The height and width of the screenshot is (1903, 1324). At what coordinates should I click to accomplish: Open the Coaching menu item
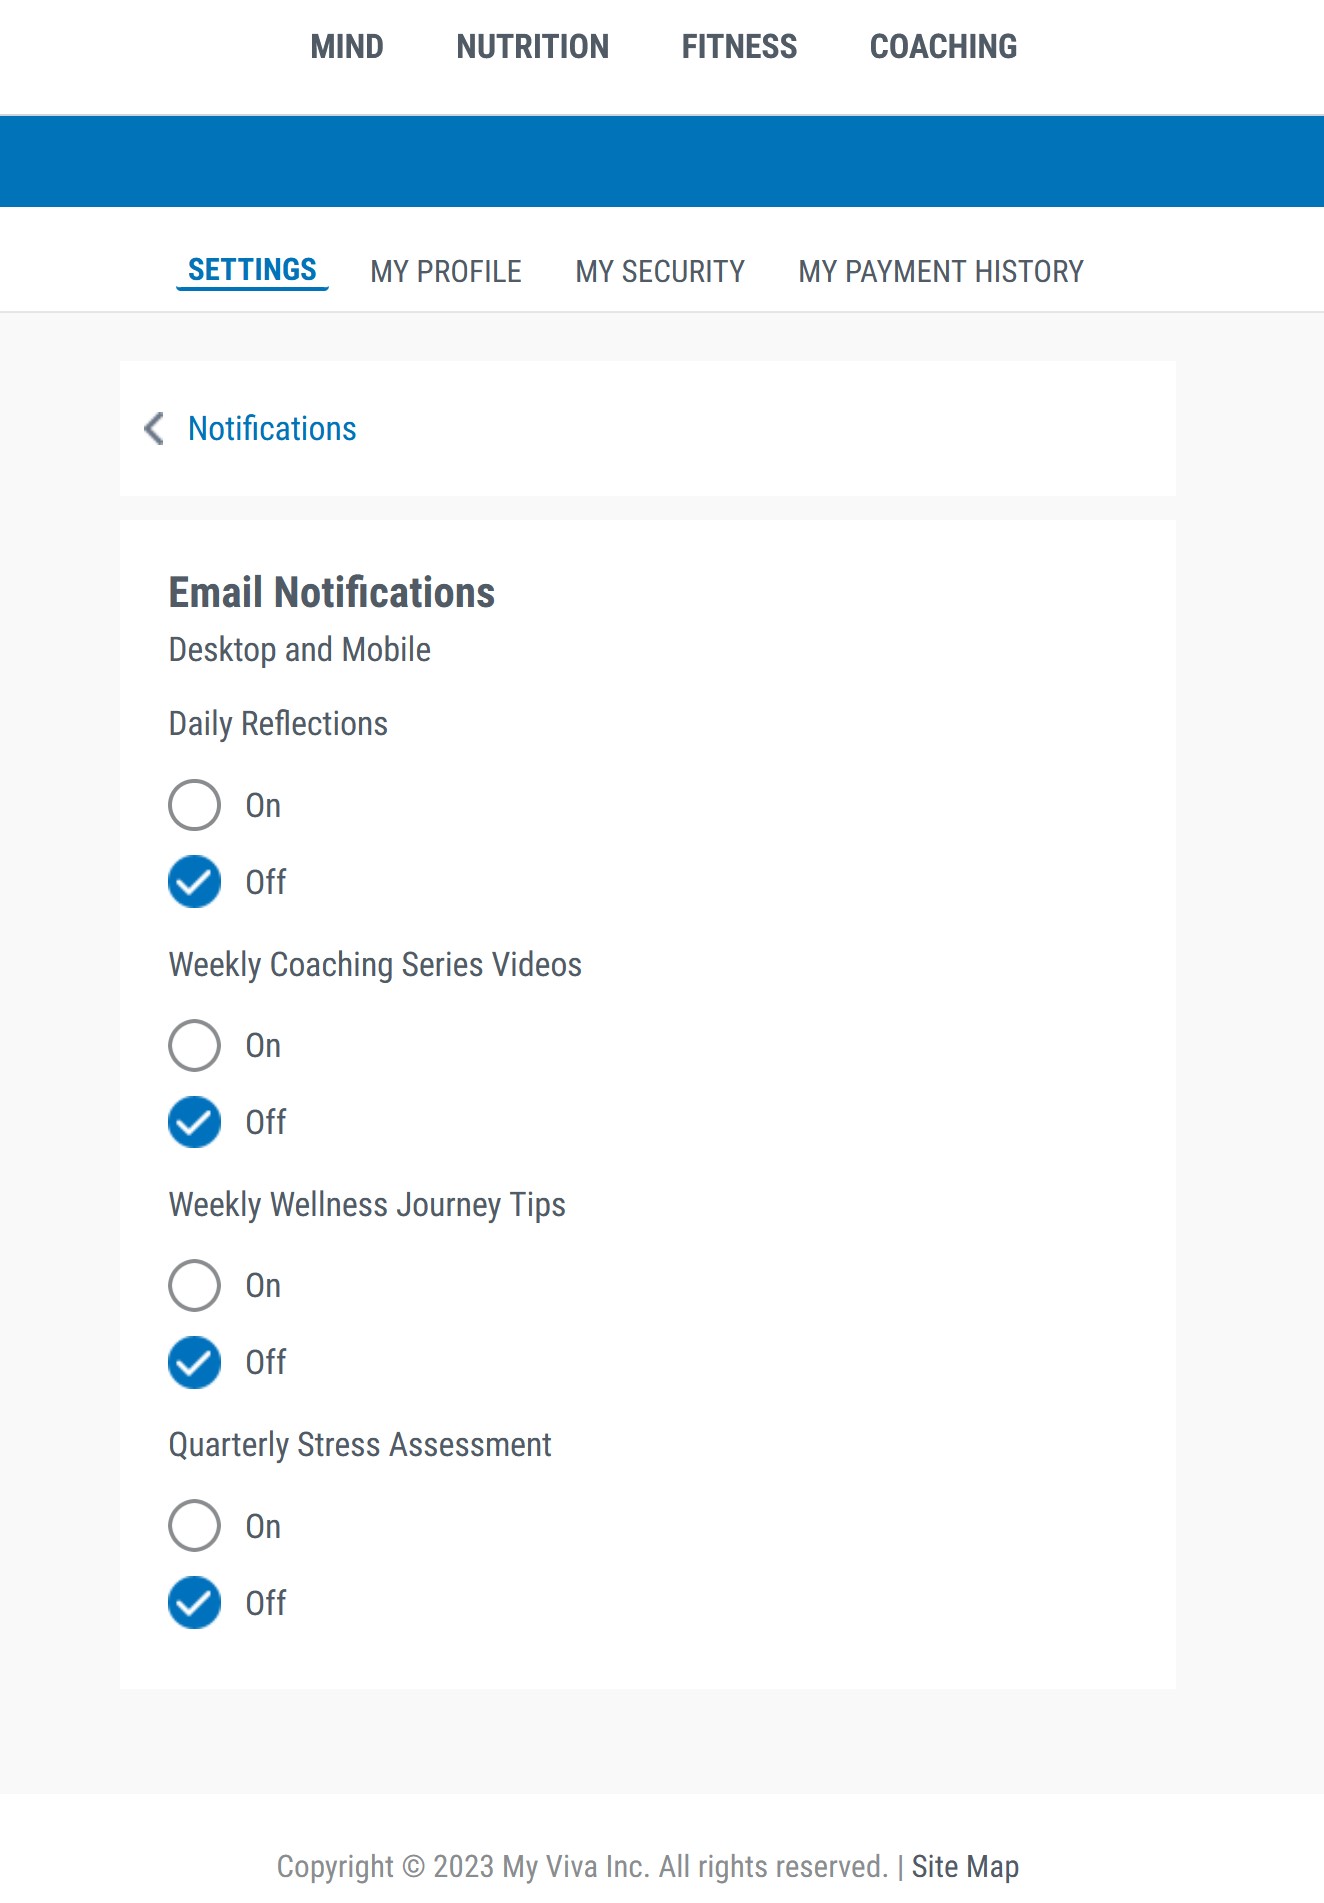coord(943,47)
